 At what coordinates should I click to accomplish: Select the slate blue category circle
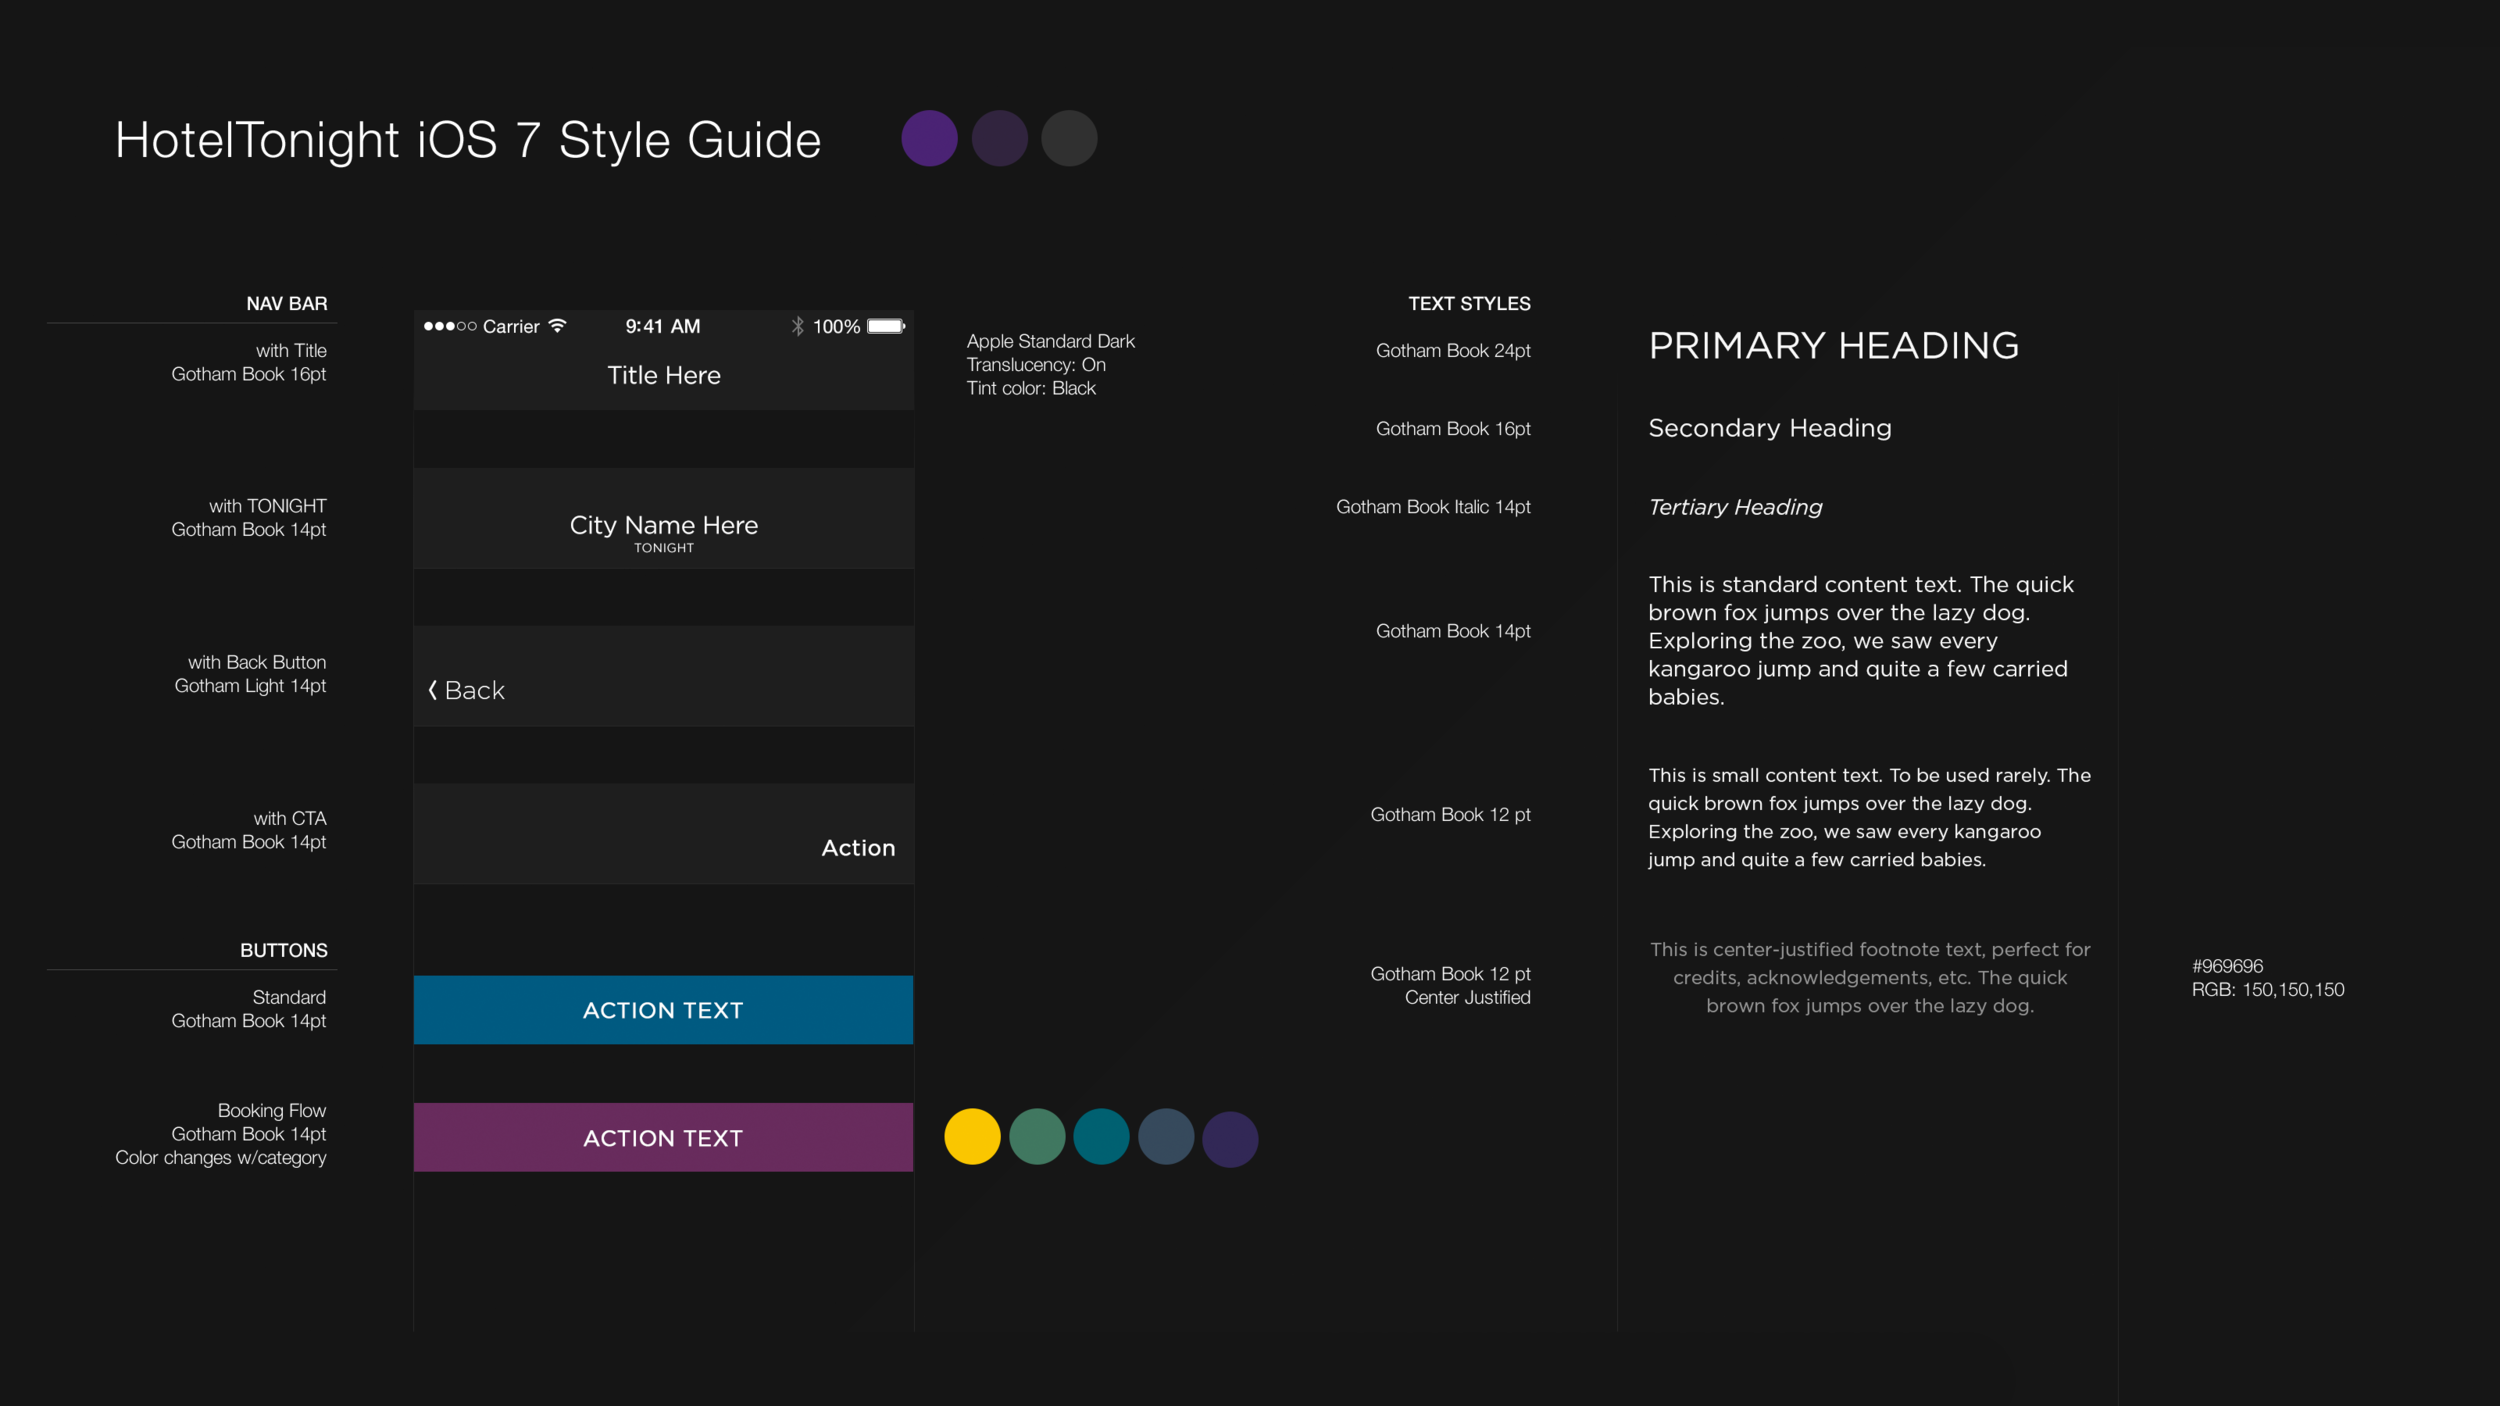pyautogui.click(x=1166, y=1137)
